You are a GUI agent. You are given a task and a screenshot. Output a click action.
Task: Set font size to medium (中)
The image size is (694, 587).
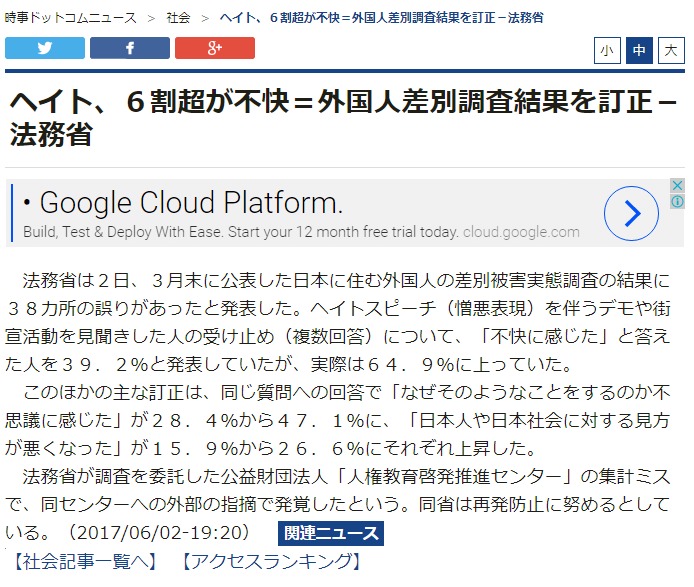(x=639, y=50)
